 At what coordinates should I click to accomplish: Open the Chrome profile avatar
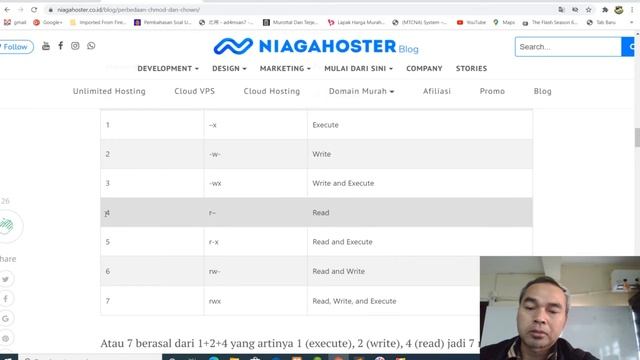pyautogui.click(x=619, y=10)
